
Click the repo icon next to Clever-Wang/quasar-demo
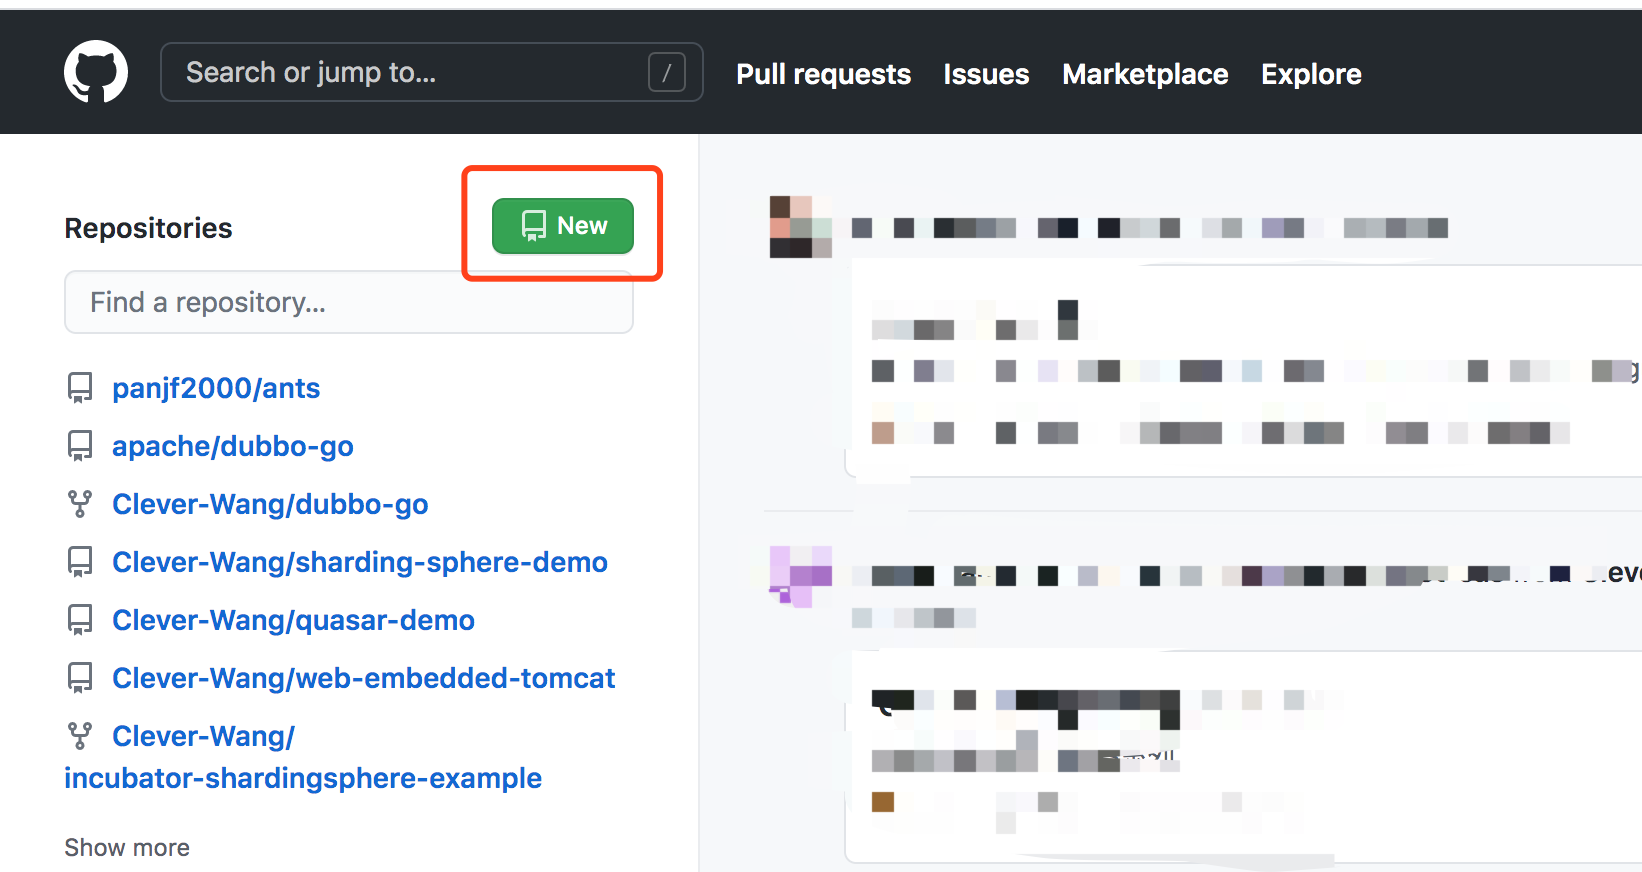coord(80,619)
